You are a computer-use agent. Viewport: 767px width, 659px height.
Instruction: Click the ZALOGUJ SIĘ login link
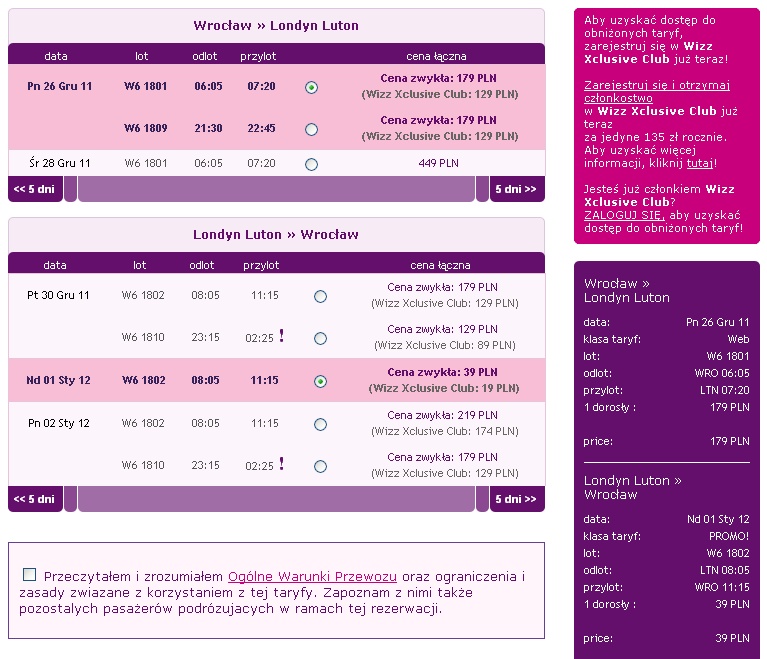click(624, 215)
